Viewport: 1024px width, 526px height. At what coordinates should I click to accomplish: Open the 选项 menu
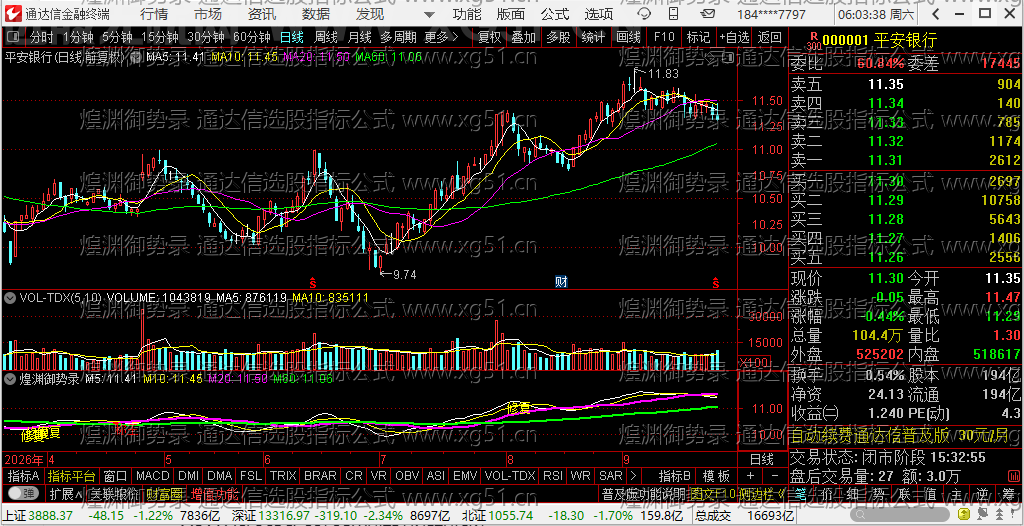click(x=598, y=14)
